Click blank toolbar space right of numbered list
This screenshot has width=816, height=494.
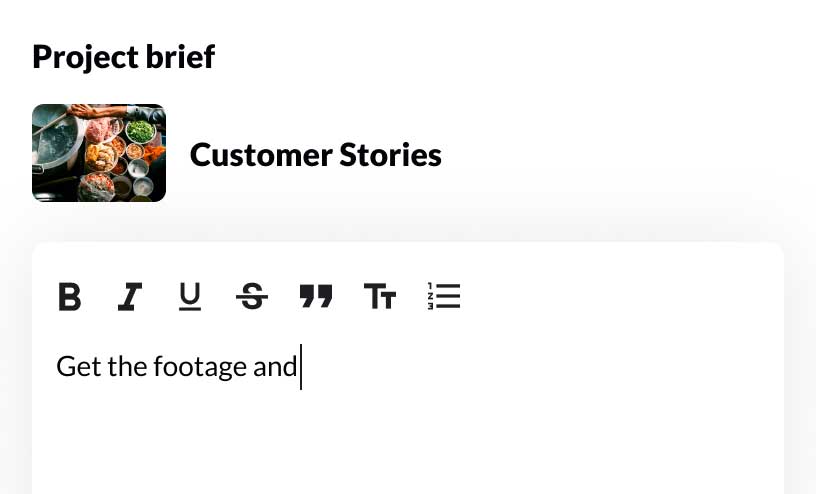click(620, 297)
